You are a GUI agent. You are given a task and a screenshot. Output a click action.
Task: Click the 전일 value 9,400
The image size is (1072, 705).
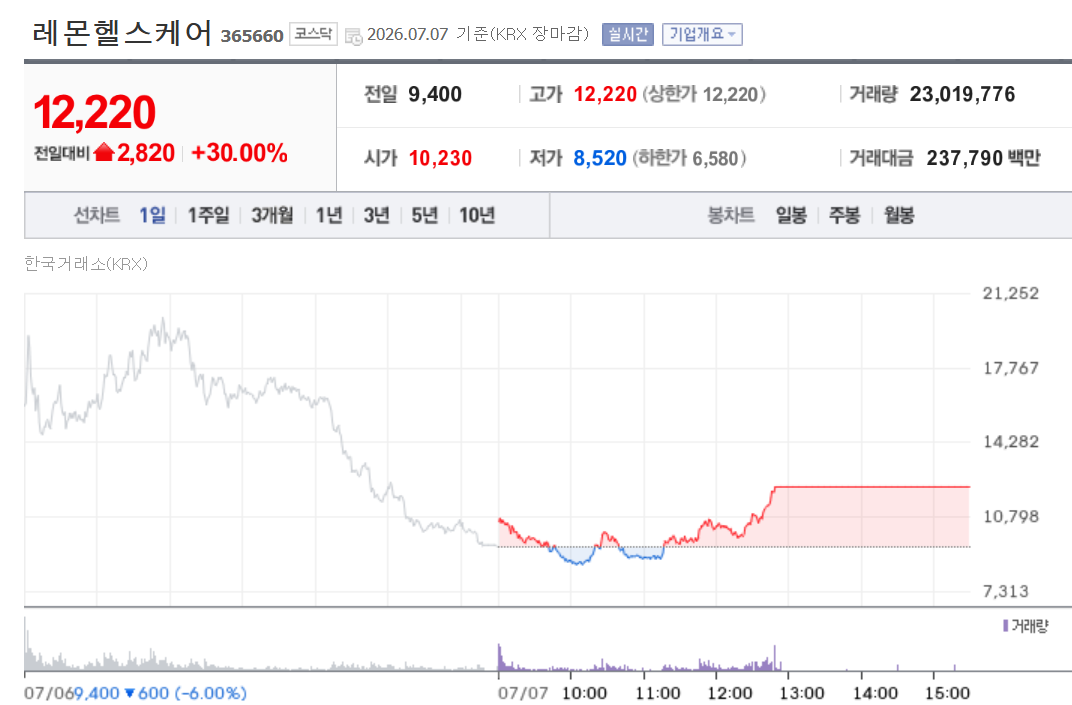pyautogui.click(x=435, y=94)
